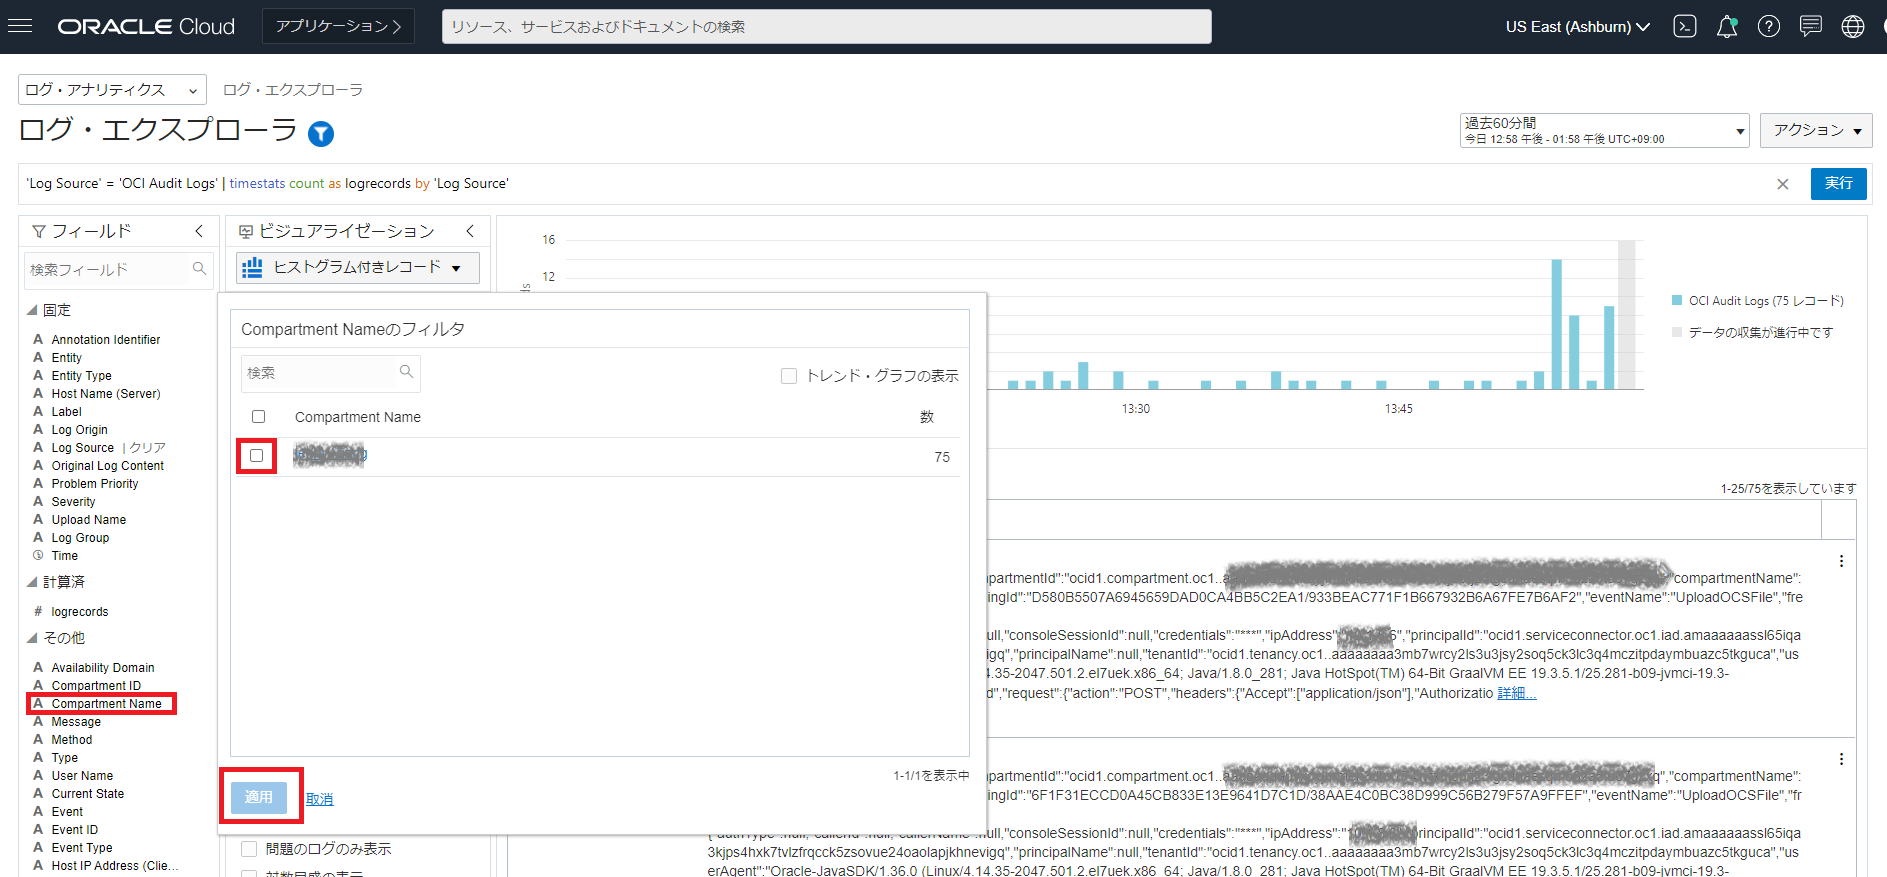Click the 取消 cancel link
The width and height of the screenshot is (1887, 877).
click(x=320, y=799)
